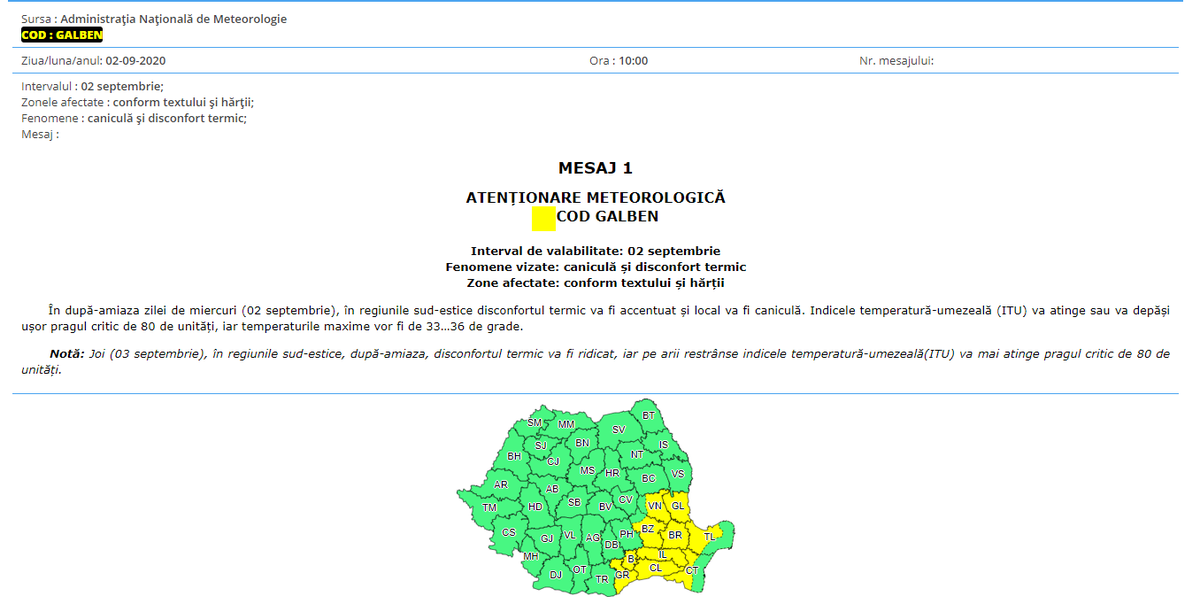Viewport: 1200px width, 604px height.
Task: Click the SV county on the map
Action: tap(618, 430)
